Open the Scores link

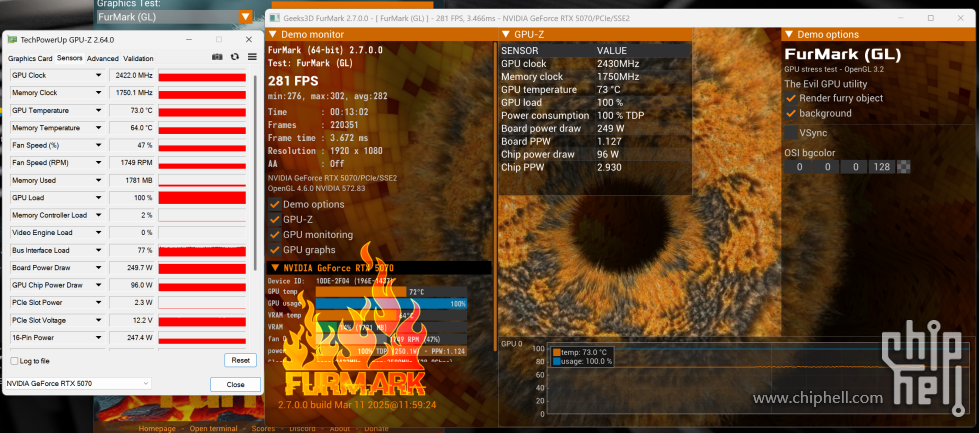click(263, 429)
